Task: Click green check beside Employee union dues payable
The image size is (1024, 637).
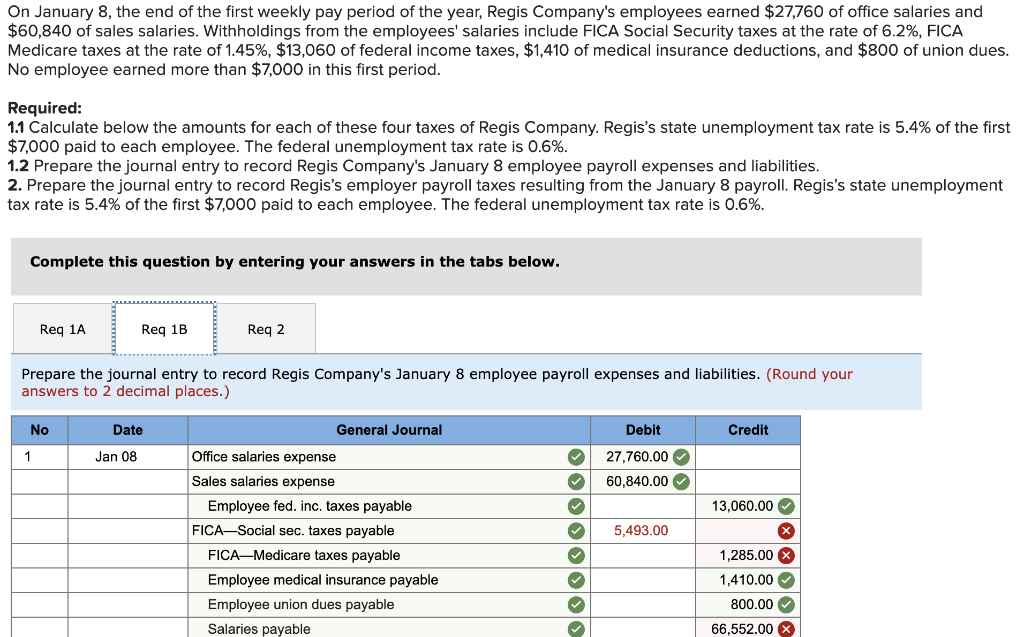Action: [576, 604]
